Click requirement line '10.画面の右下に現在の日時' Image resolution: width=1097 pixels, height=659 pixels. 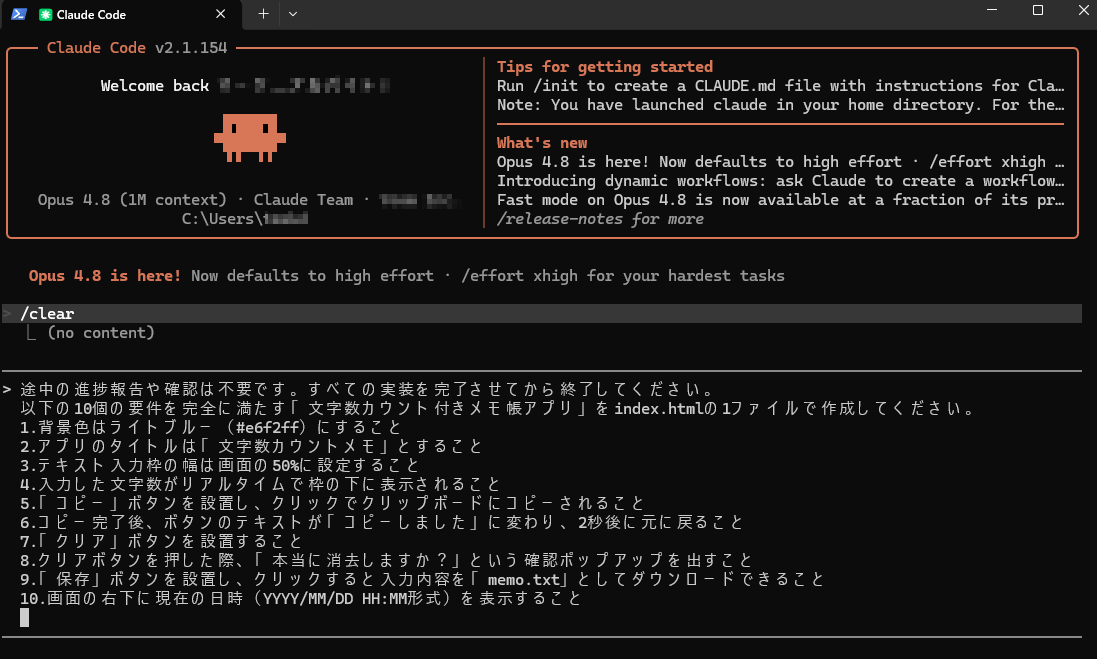pos(301,599)
